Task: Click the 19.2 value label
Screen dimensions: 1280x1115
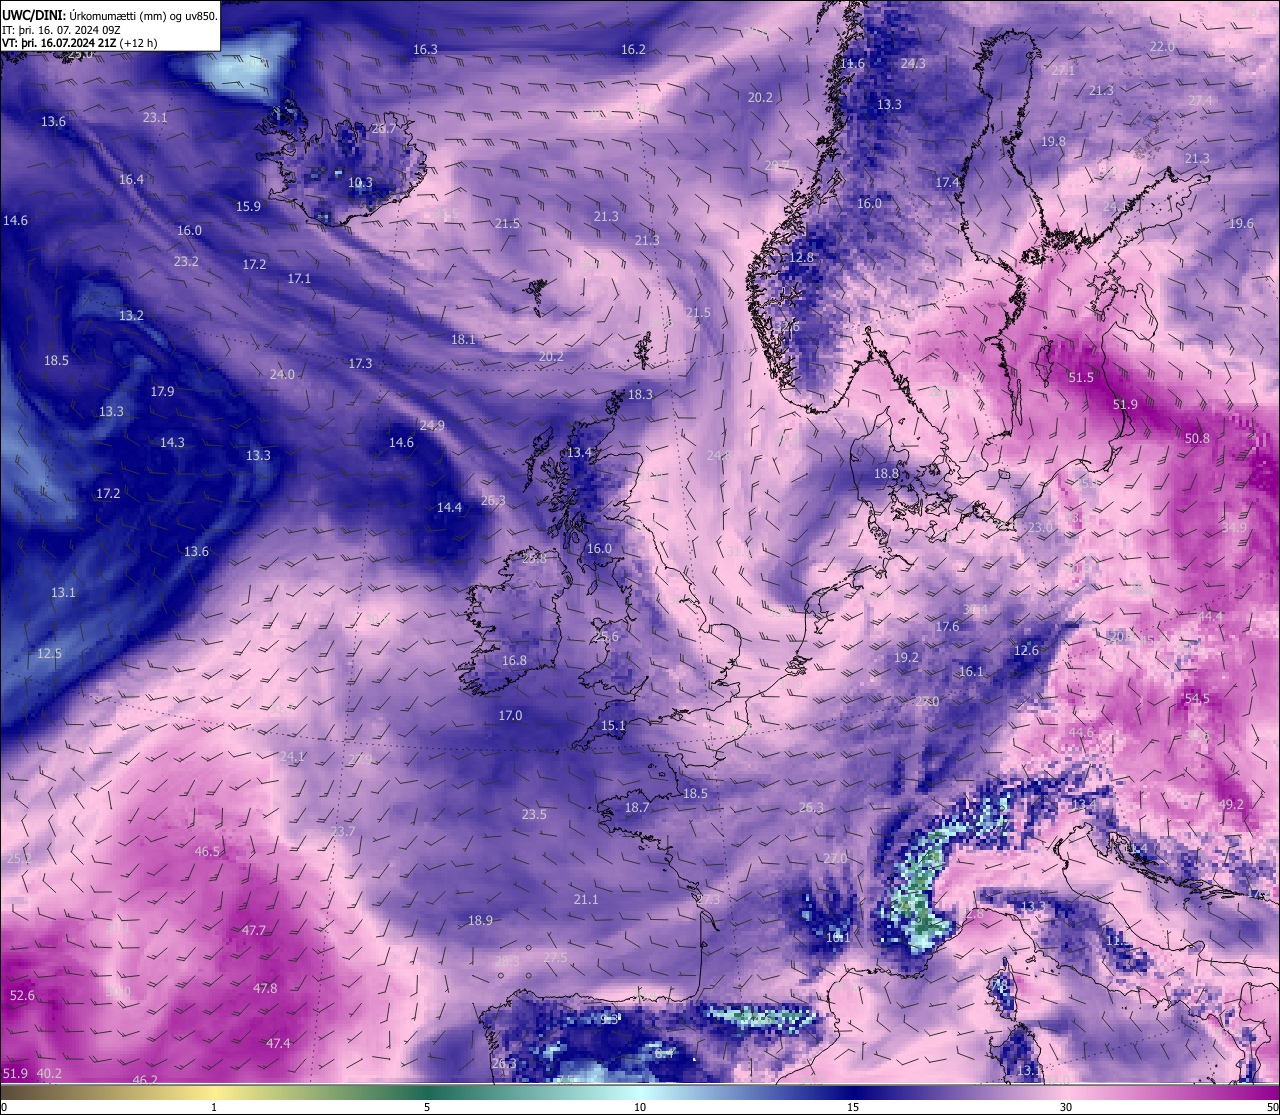Action: [906, 657]
